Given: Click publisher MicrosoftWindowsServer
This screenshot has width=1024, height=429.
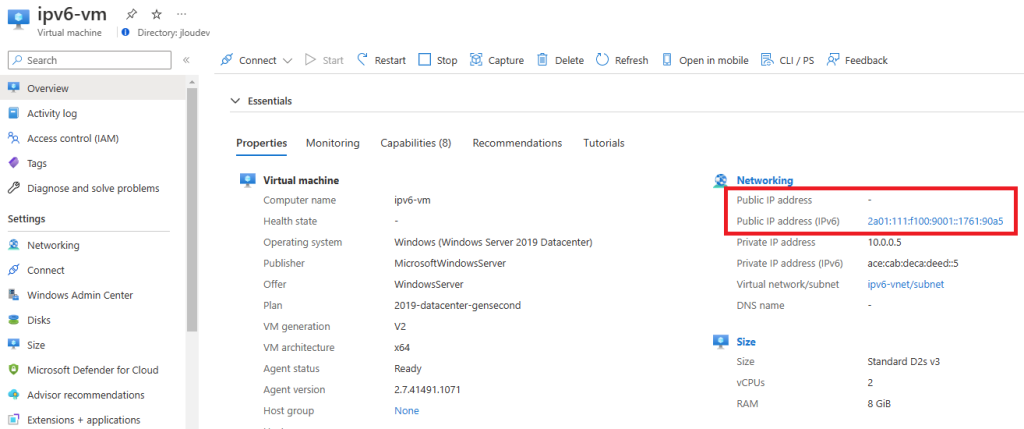Looking at the screenshot, I should pyautogui.click(x=450, y=263).
